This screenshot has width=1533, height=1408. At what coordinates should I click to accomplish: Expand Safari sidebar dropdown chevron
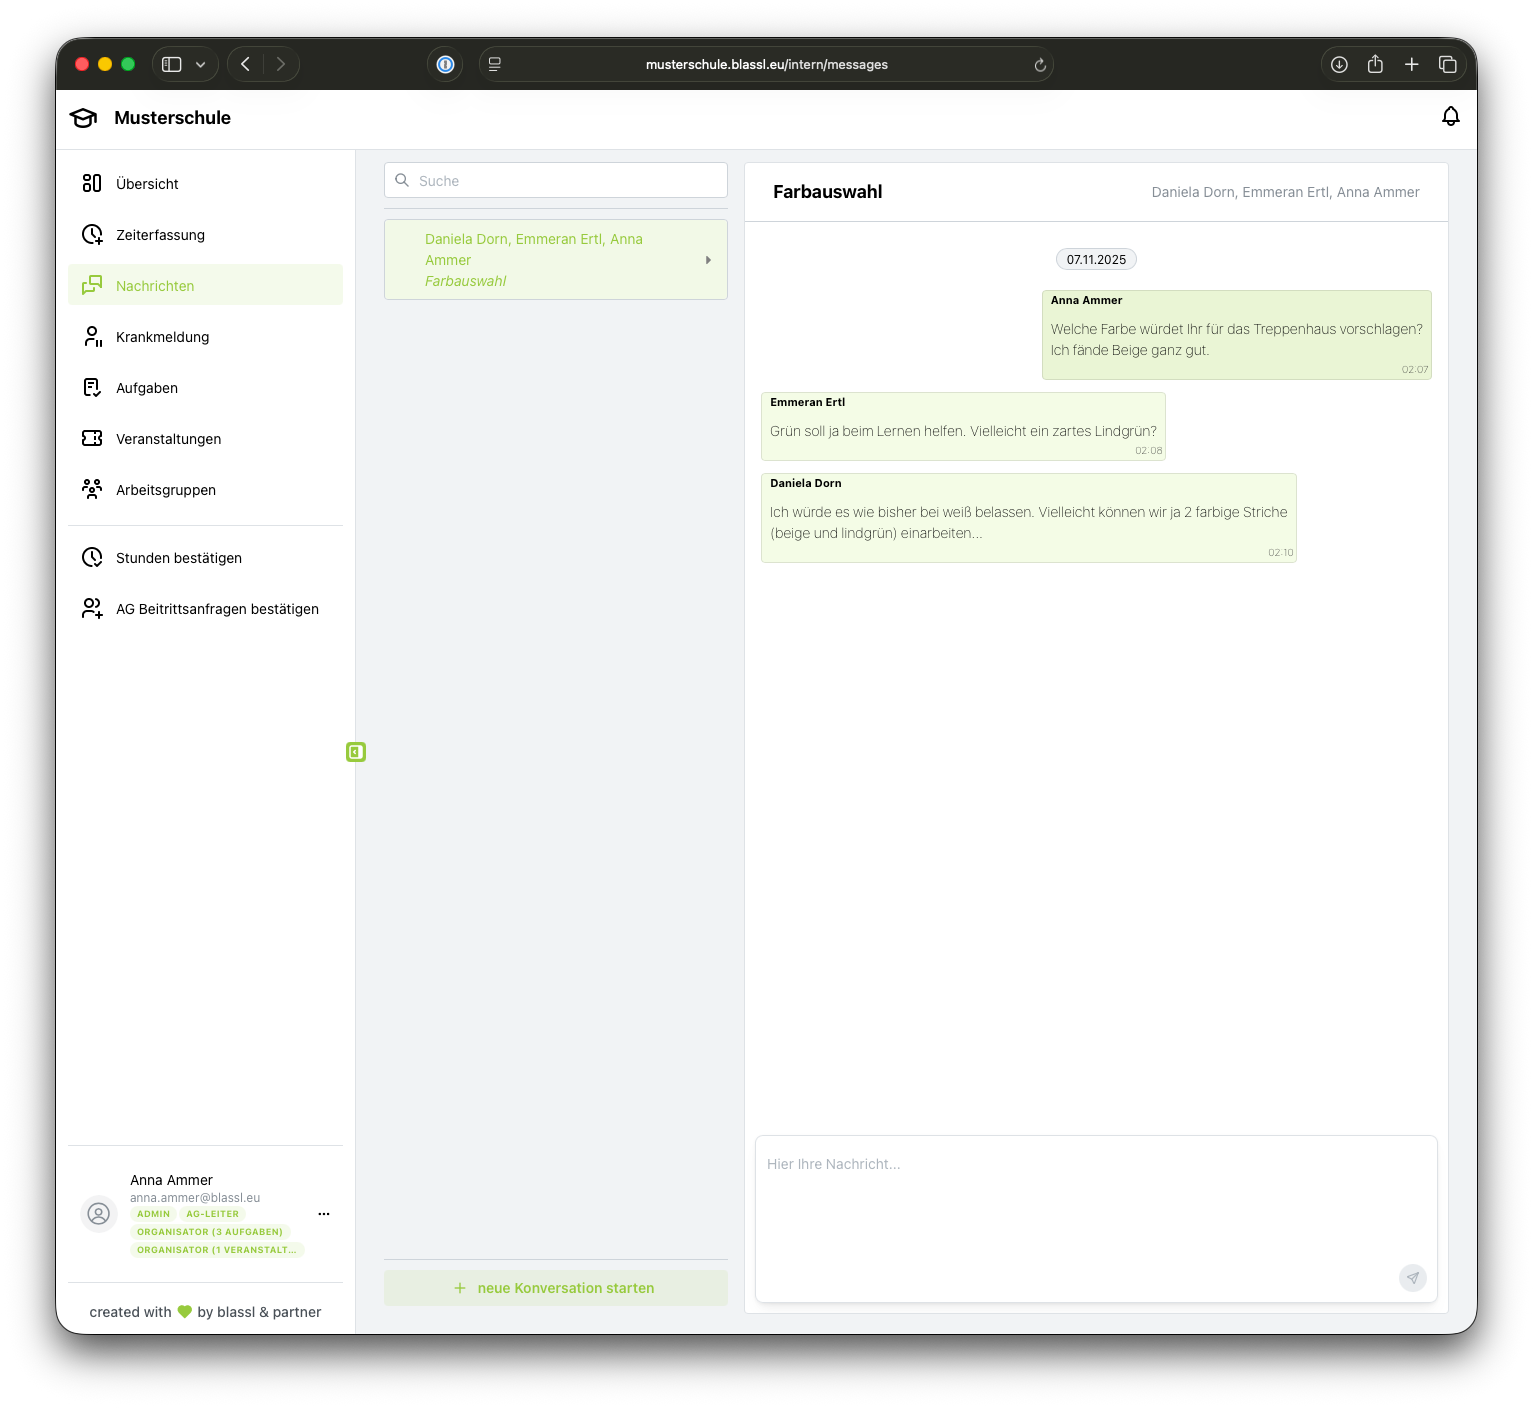click(x=201, y=64)
